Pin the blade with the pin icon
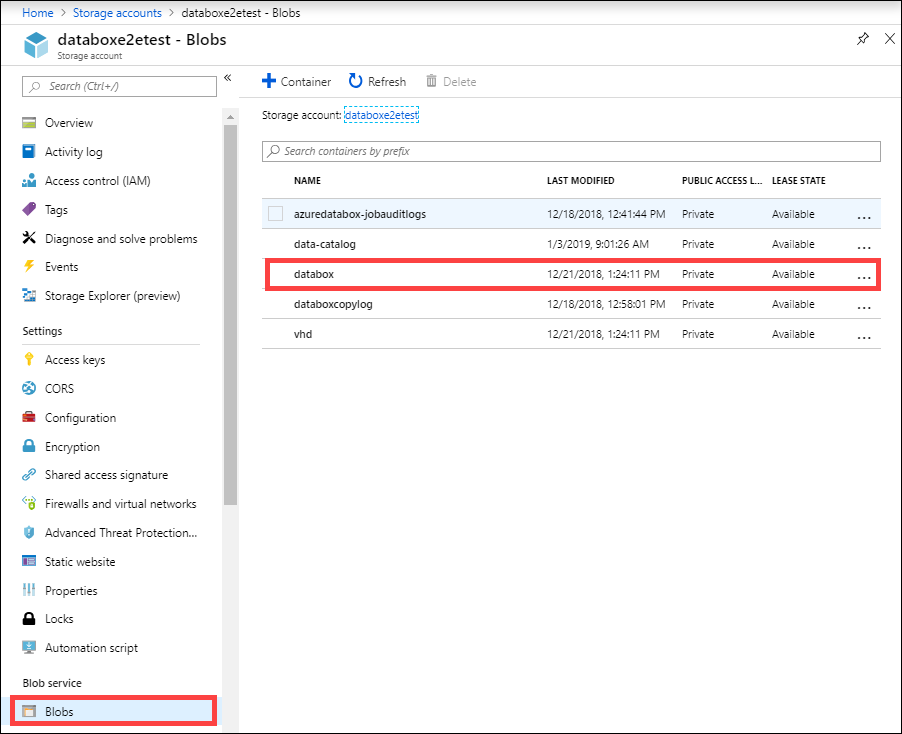 click(x=862, y=39)
